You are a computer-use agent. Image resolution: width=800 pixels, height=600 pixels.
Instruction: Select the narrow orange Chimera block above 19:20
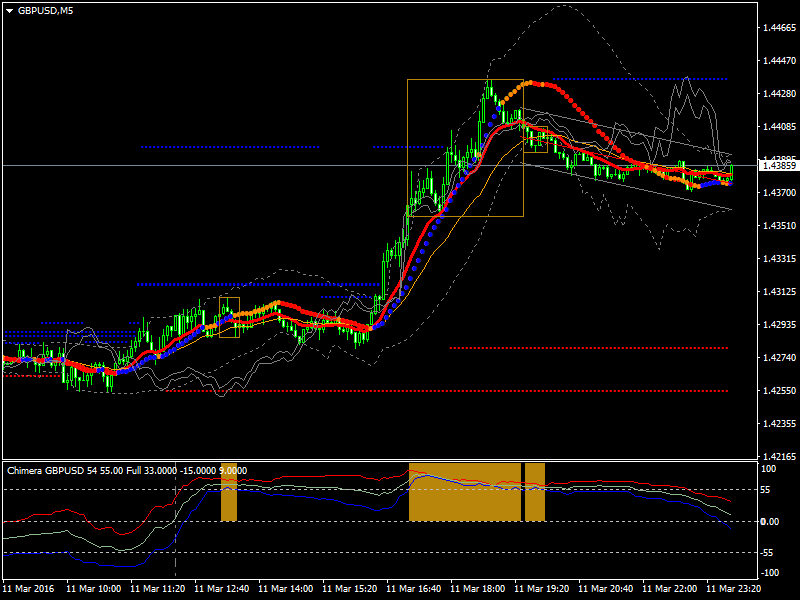point(535,492)
